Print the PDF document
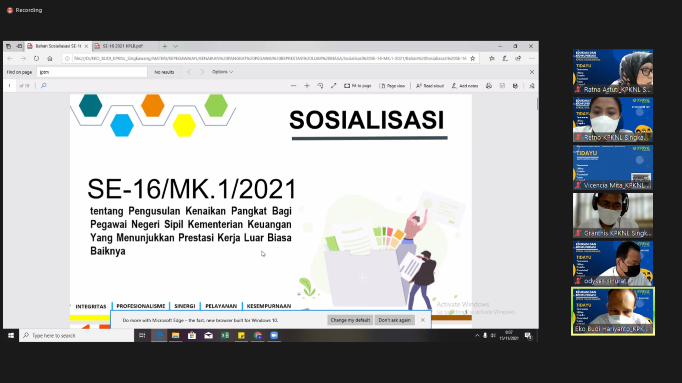This screenshot has width=682, height=383. tap(489, 86)
